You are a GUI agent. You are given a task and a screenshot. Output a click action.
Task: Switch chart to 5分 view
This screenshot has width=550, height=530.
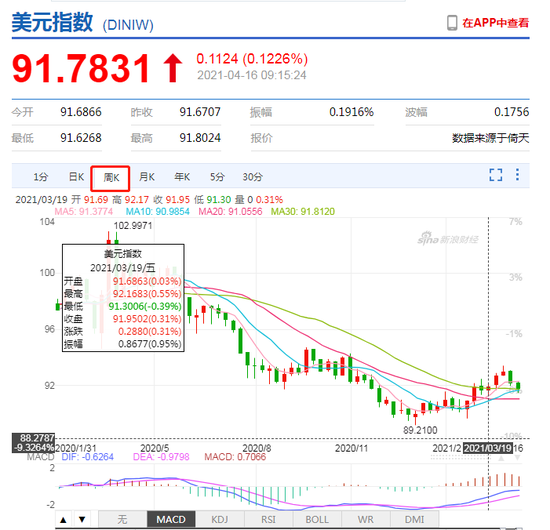pyautogui.click(x=217, y=177)
